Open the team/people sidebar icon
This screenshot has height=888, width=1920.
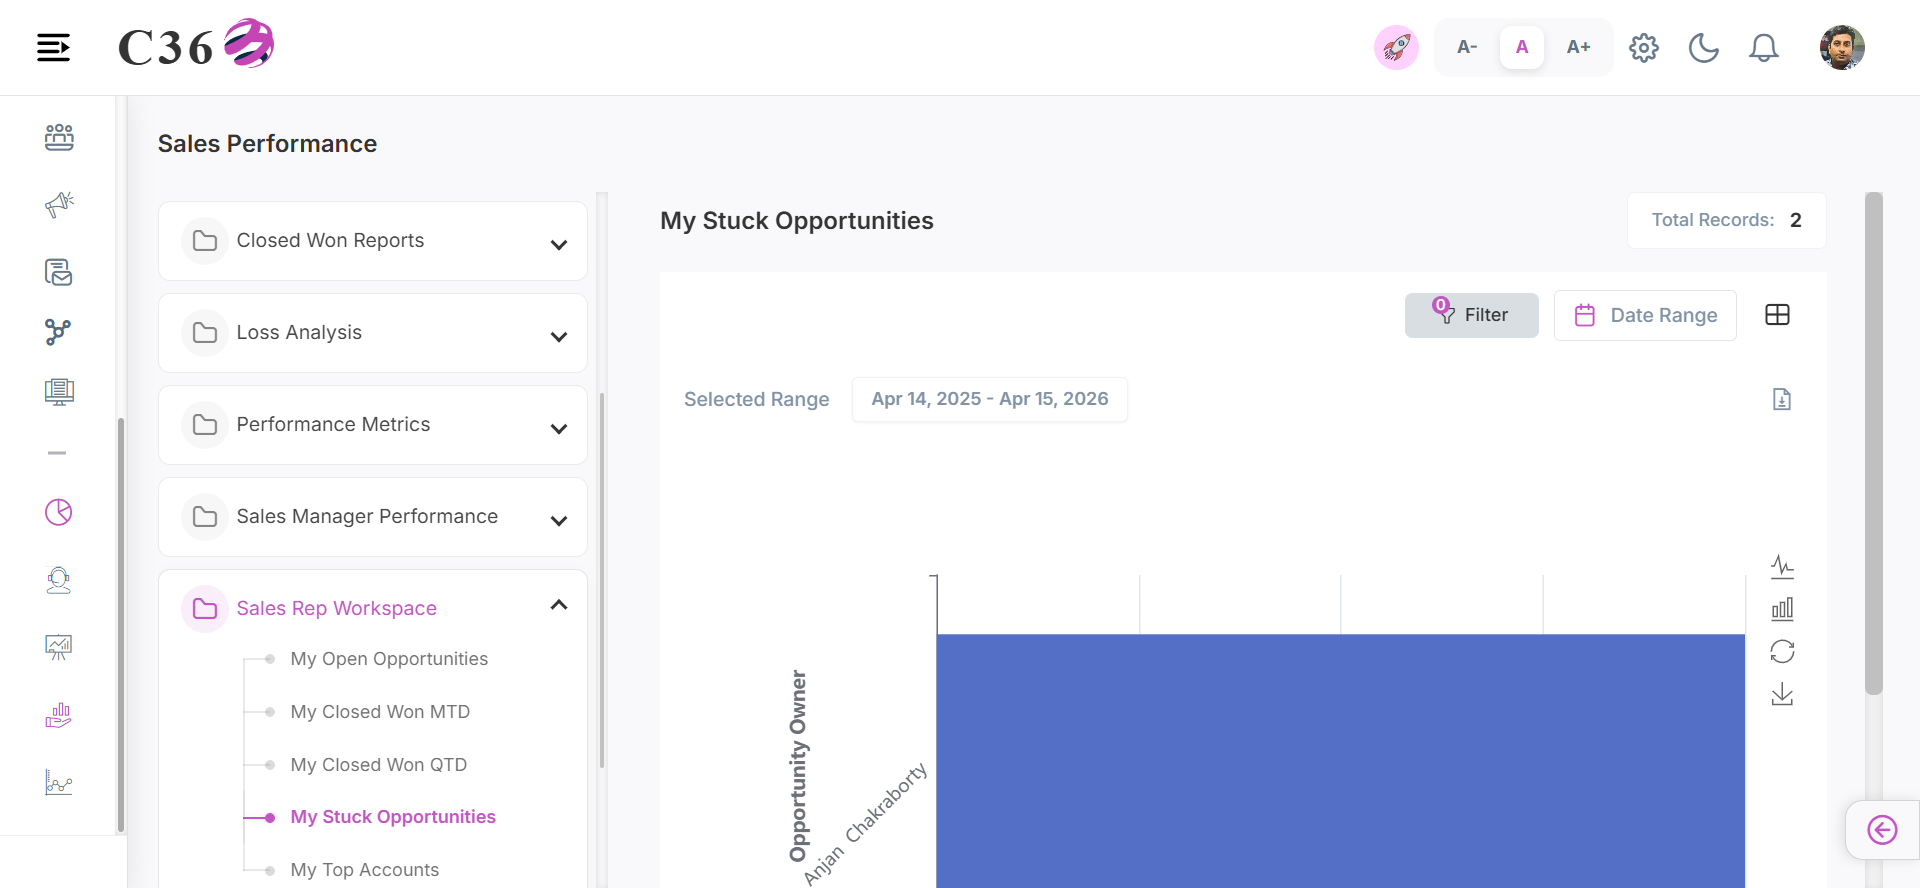(59, 137)
